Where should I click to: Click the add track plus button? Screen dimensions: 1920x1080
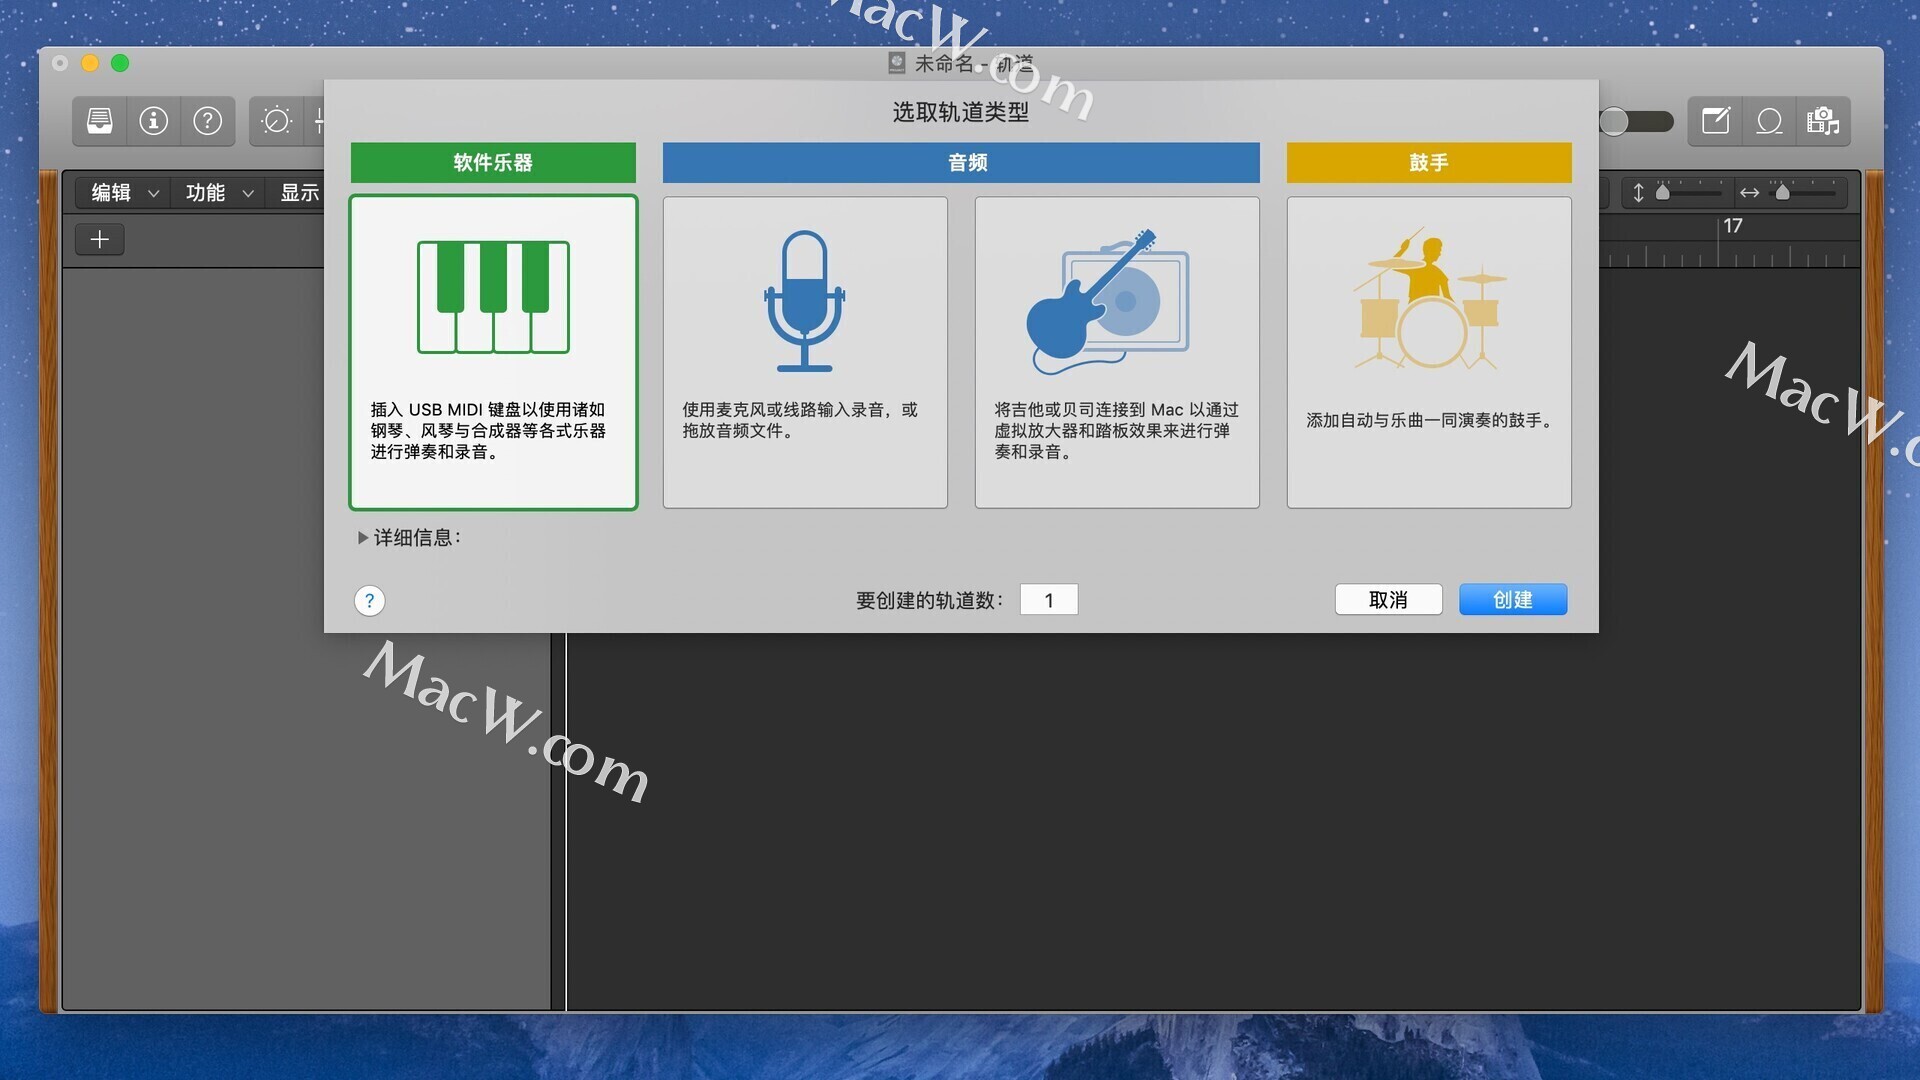coord(99,239)
